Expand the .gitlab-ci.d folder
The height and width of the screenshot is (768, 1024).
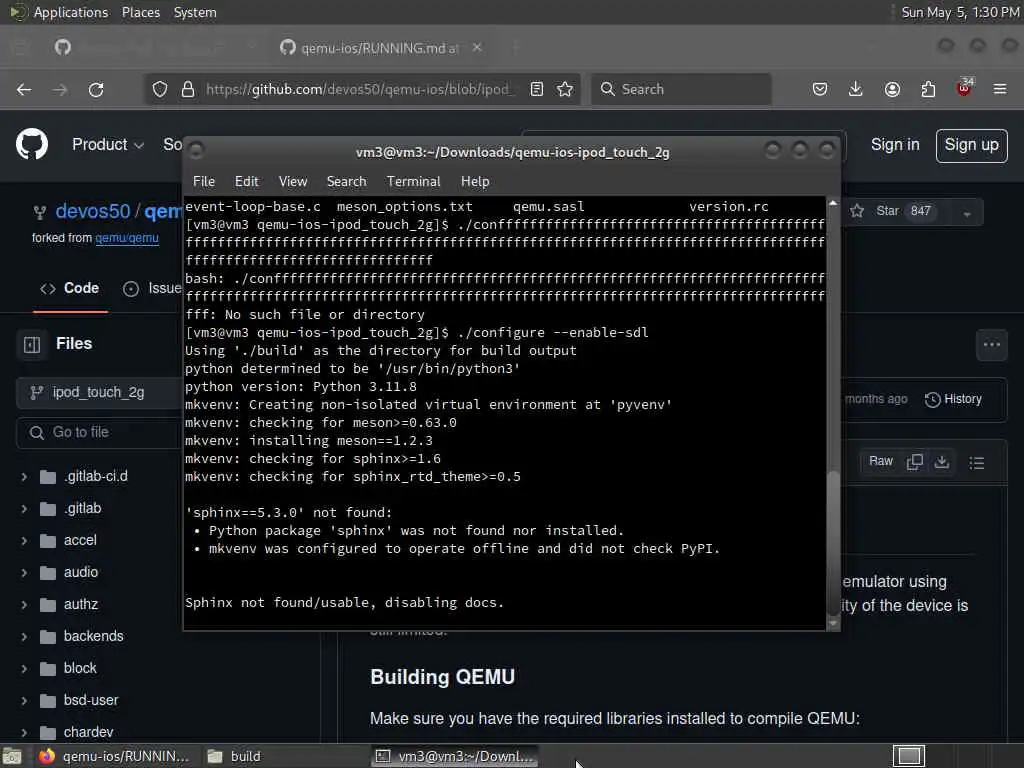(x=24, y=477)
